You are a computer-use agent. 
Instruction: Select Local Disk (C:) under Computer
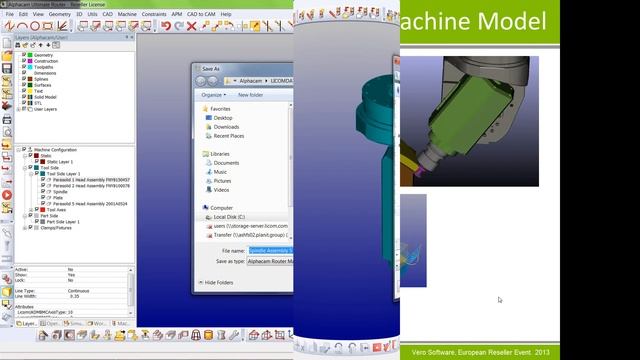coord(229,217)
